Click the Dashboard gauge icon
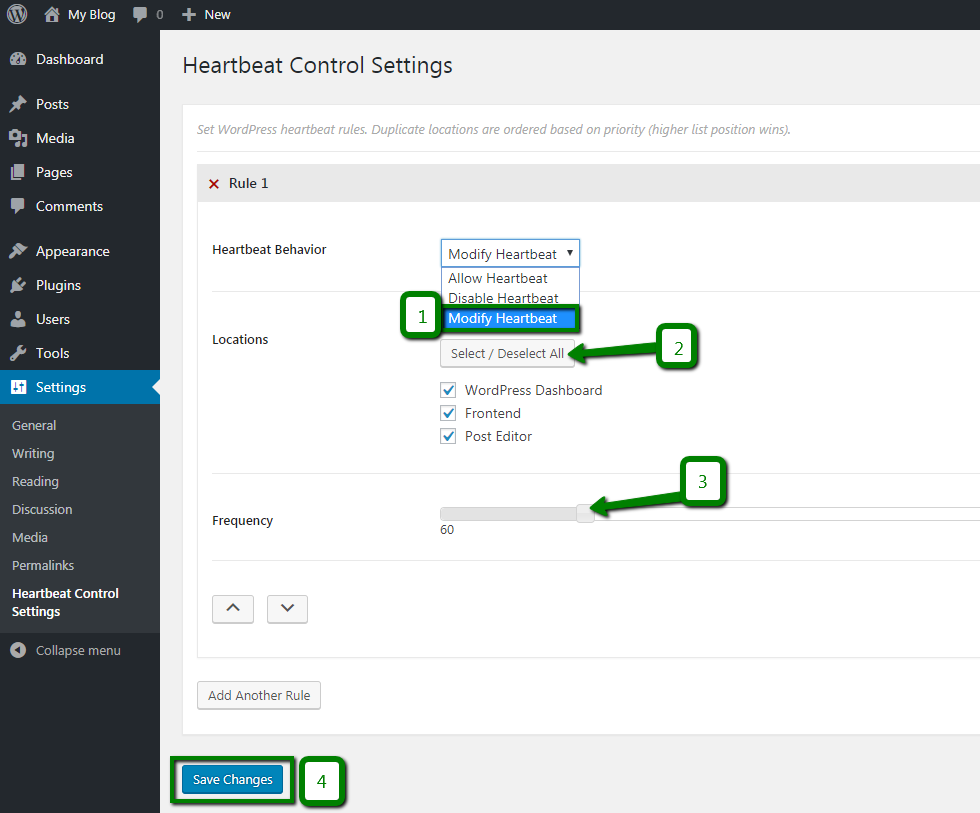 coord(18,59)
